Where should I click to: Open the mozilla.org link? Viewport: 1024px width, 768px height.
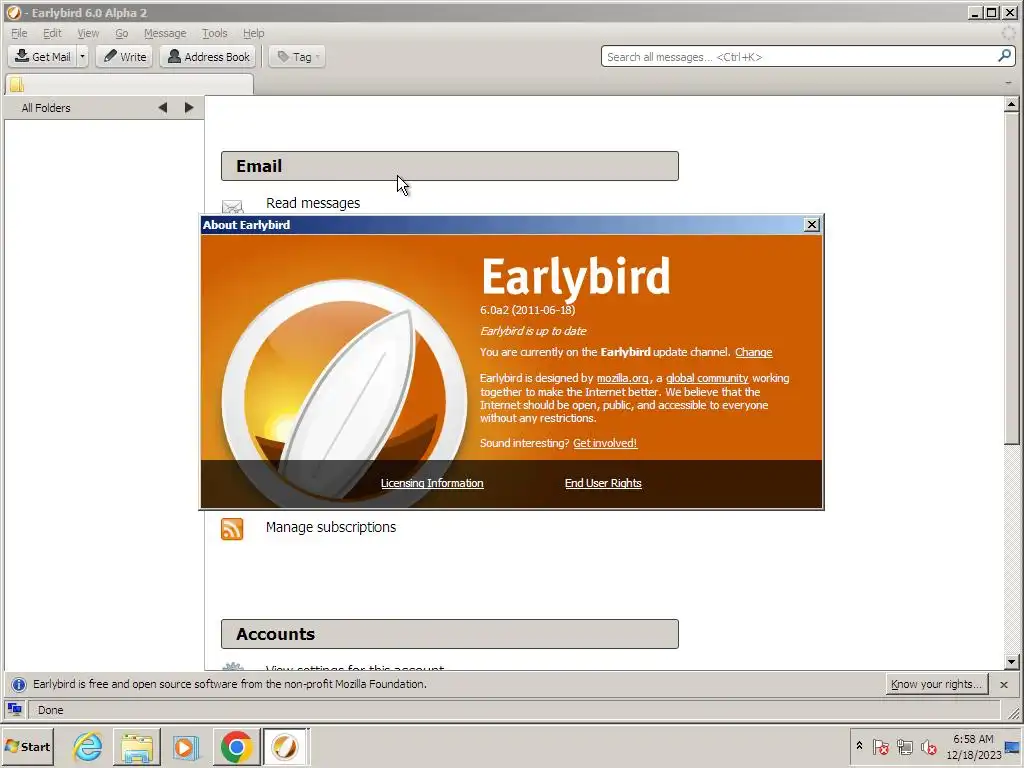click(x=622, y=378)
